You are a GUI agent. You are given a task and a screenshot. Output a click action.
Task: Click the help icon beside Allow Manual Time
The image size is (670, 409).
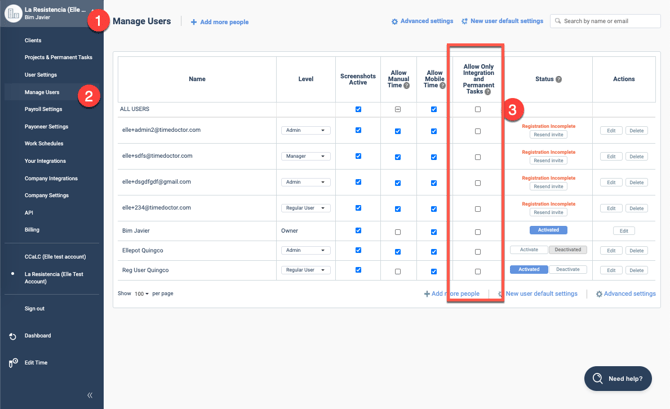[406, 86]
